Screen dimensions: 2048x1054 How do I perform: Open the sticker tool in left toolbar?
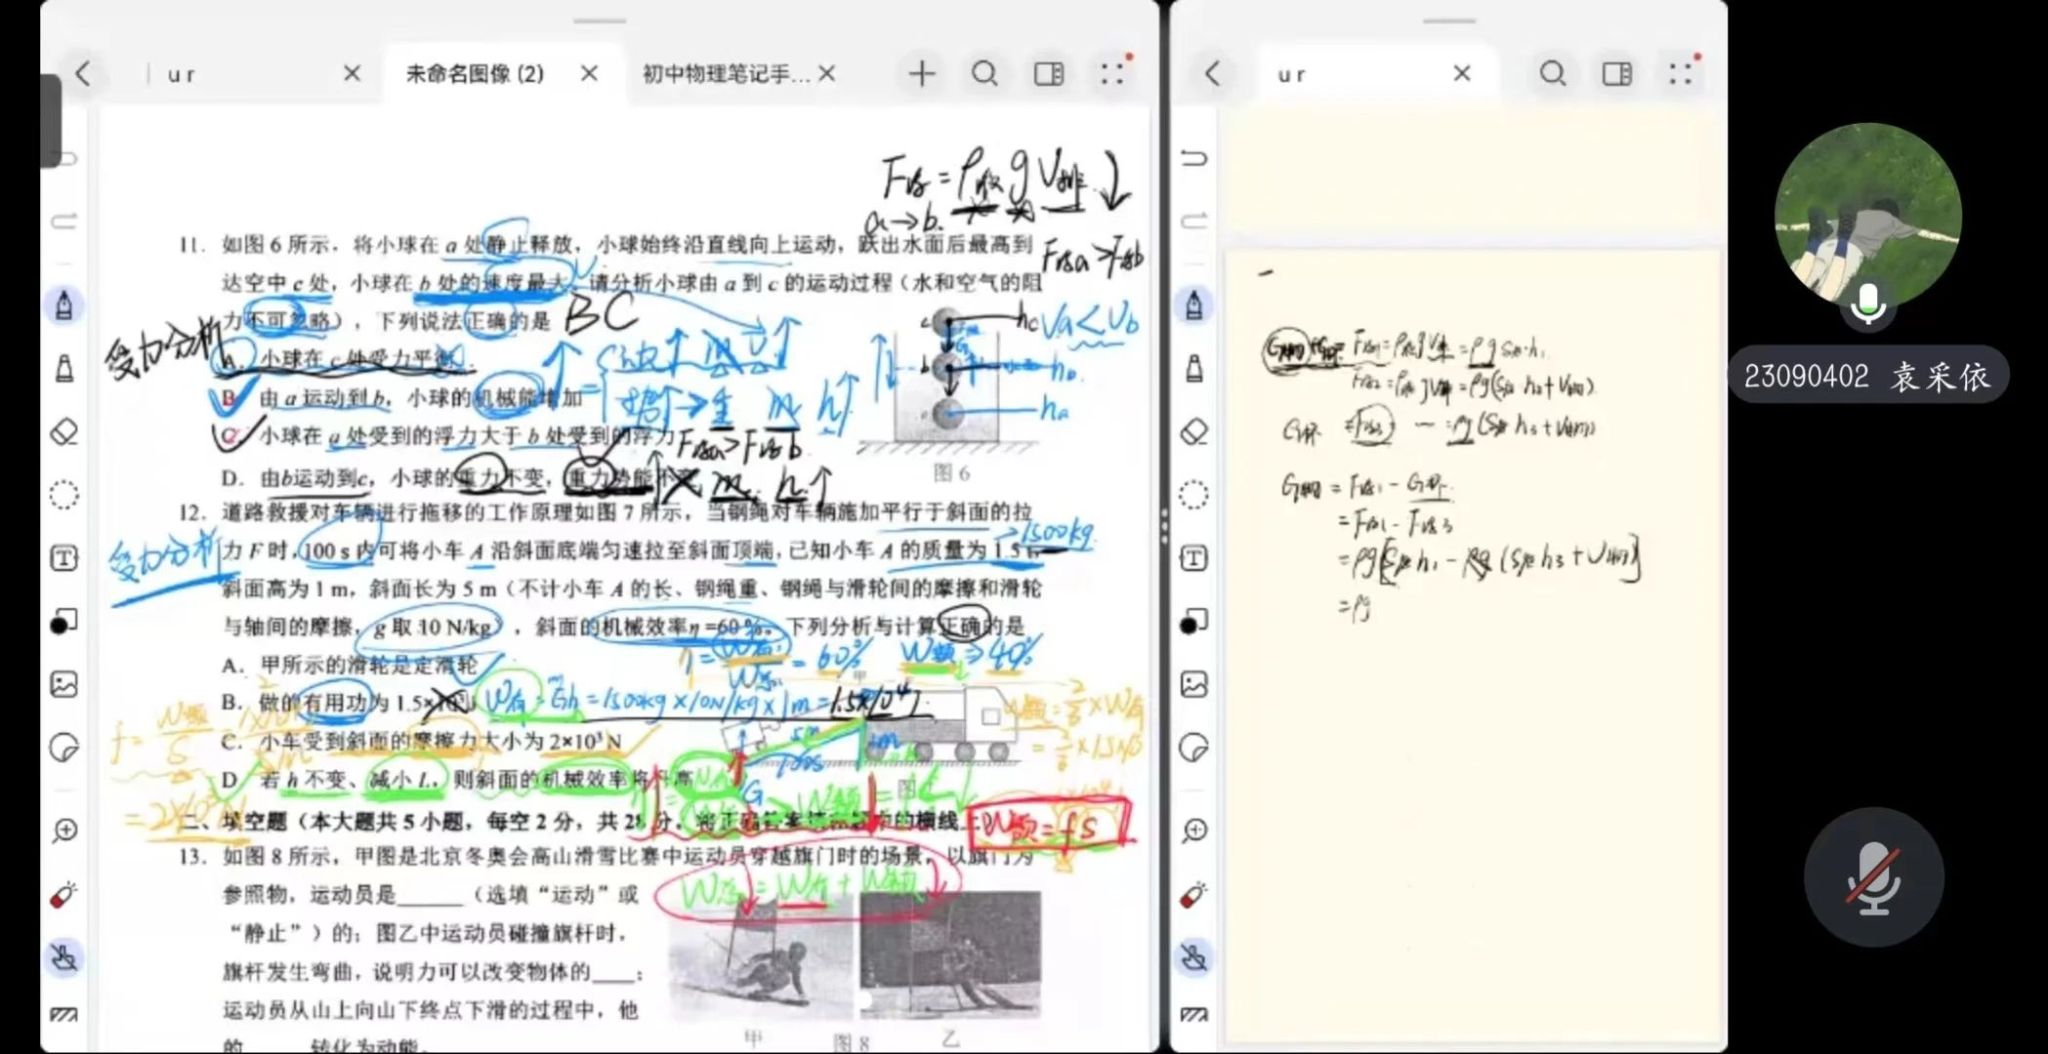[64, 748]
